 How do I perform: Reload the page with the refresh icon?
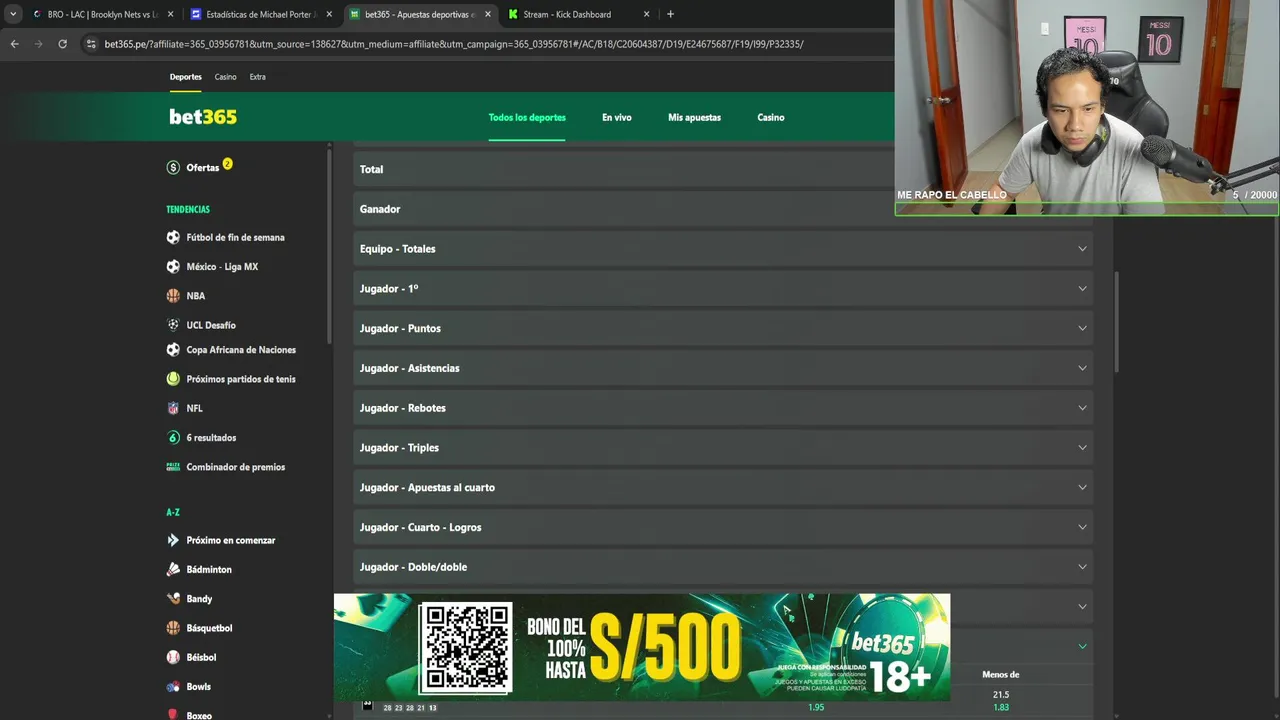[x=62, y=44]
